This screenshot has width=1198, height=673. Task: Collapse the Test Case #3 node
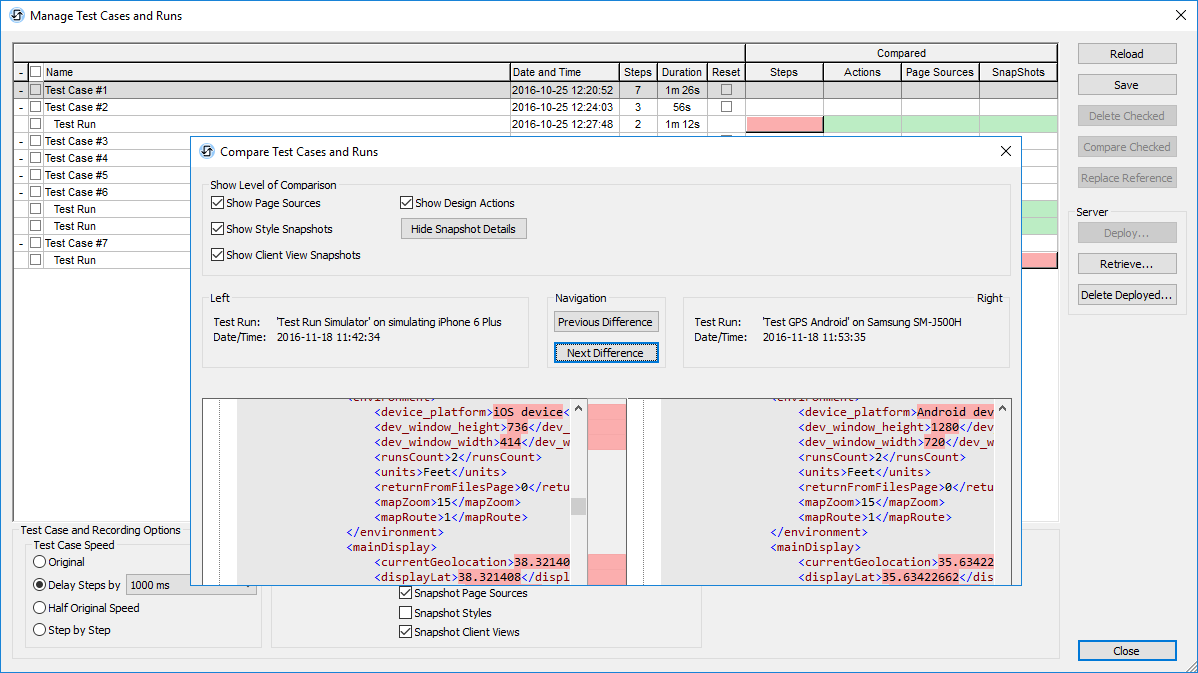(21, 141)
